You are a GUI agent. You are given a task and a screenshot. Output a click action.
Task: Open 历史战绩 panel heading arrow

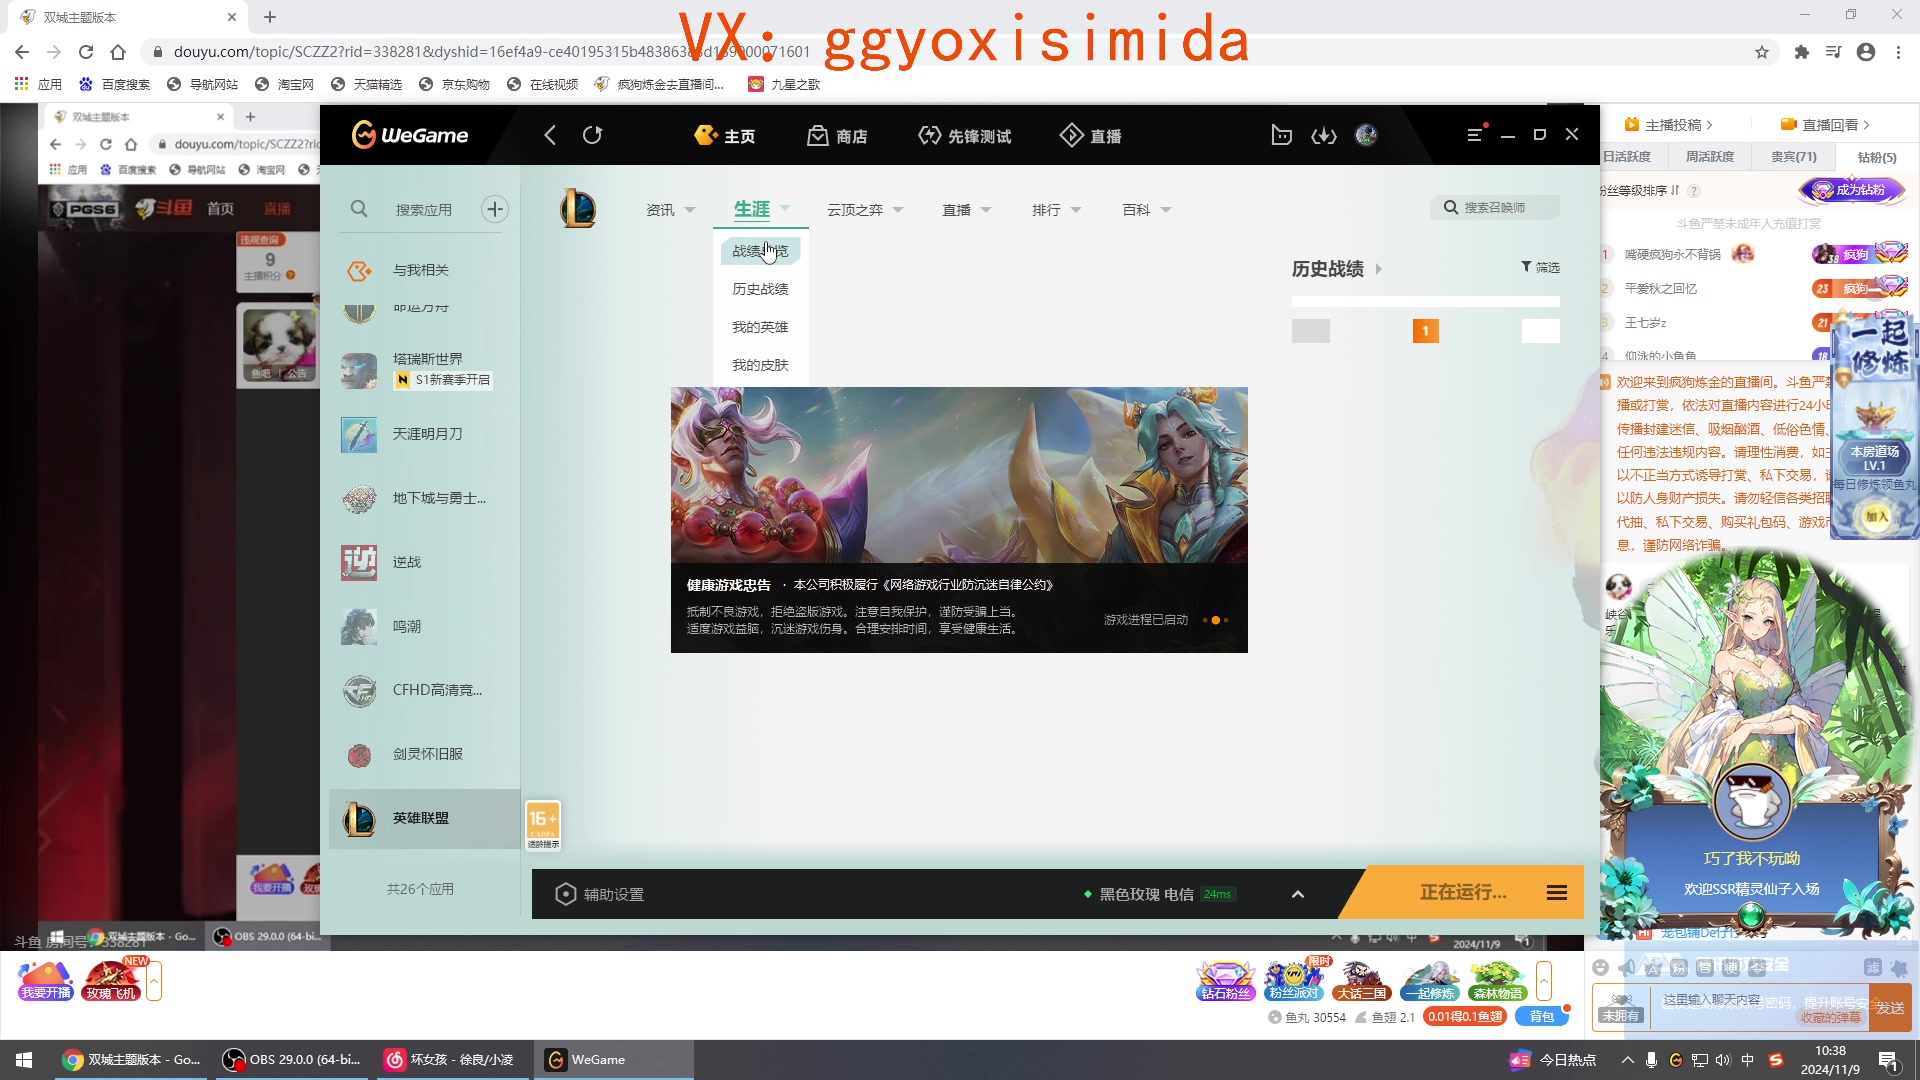point(1378,269)
